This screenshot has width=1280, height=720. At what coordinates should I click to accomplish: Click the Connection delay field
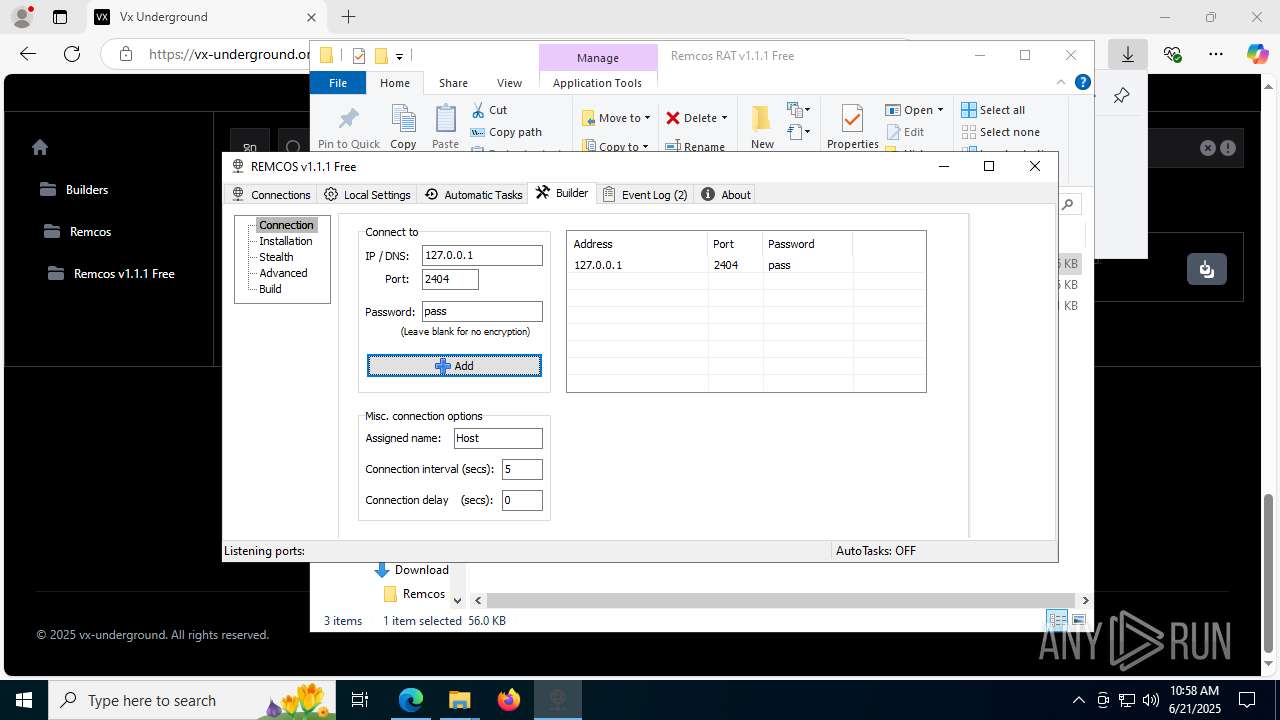[522, 500]
